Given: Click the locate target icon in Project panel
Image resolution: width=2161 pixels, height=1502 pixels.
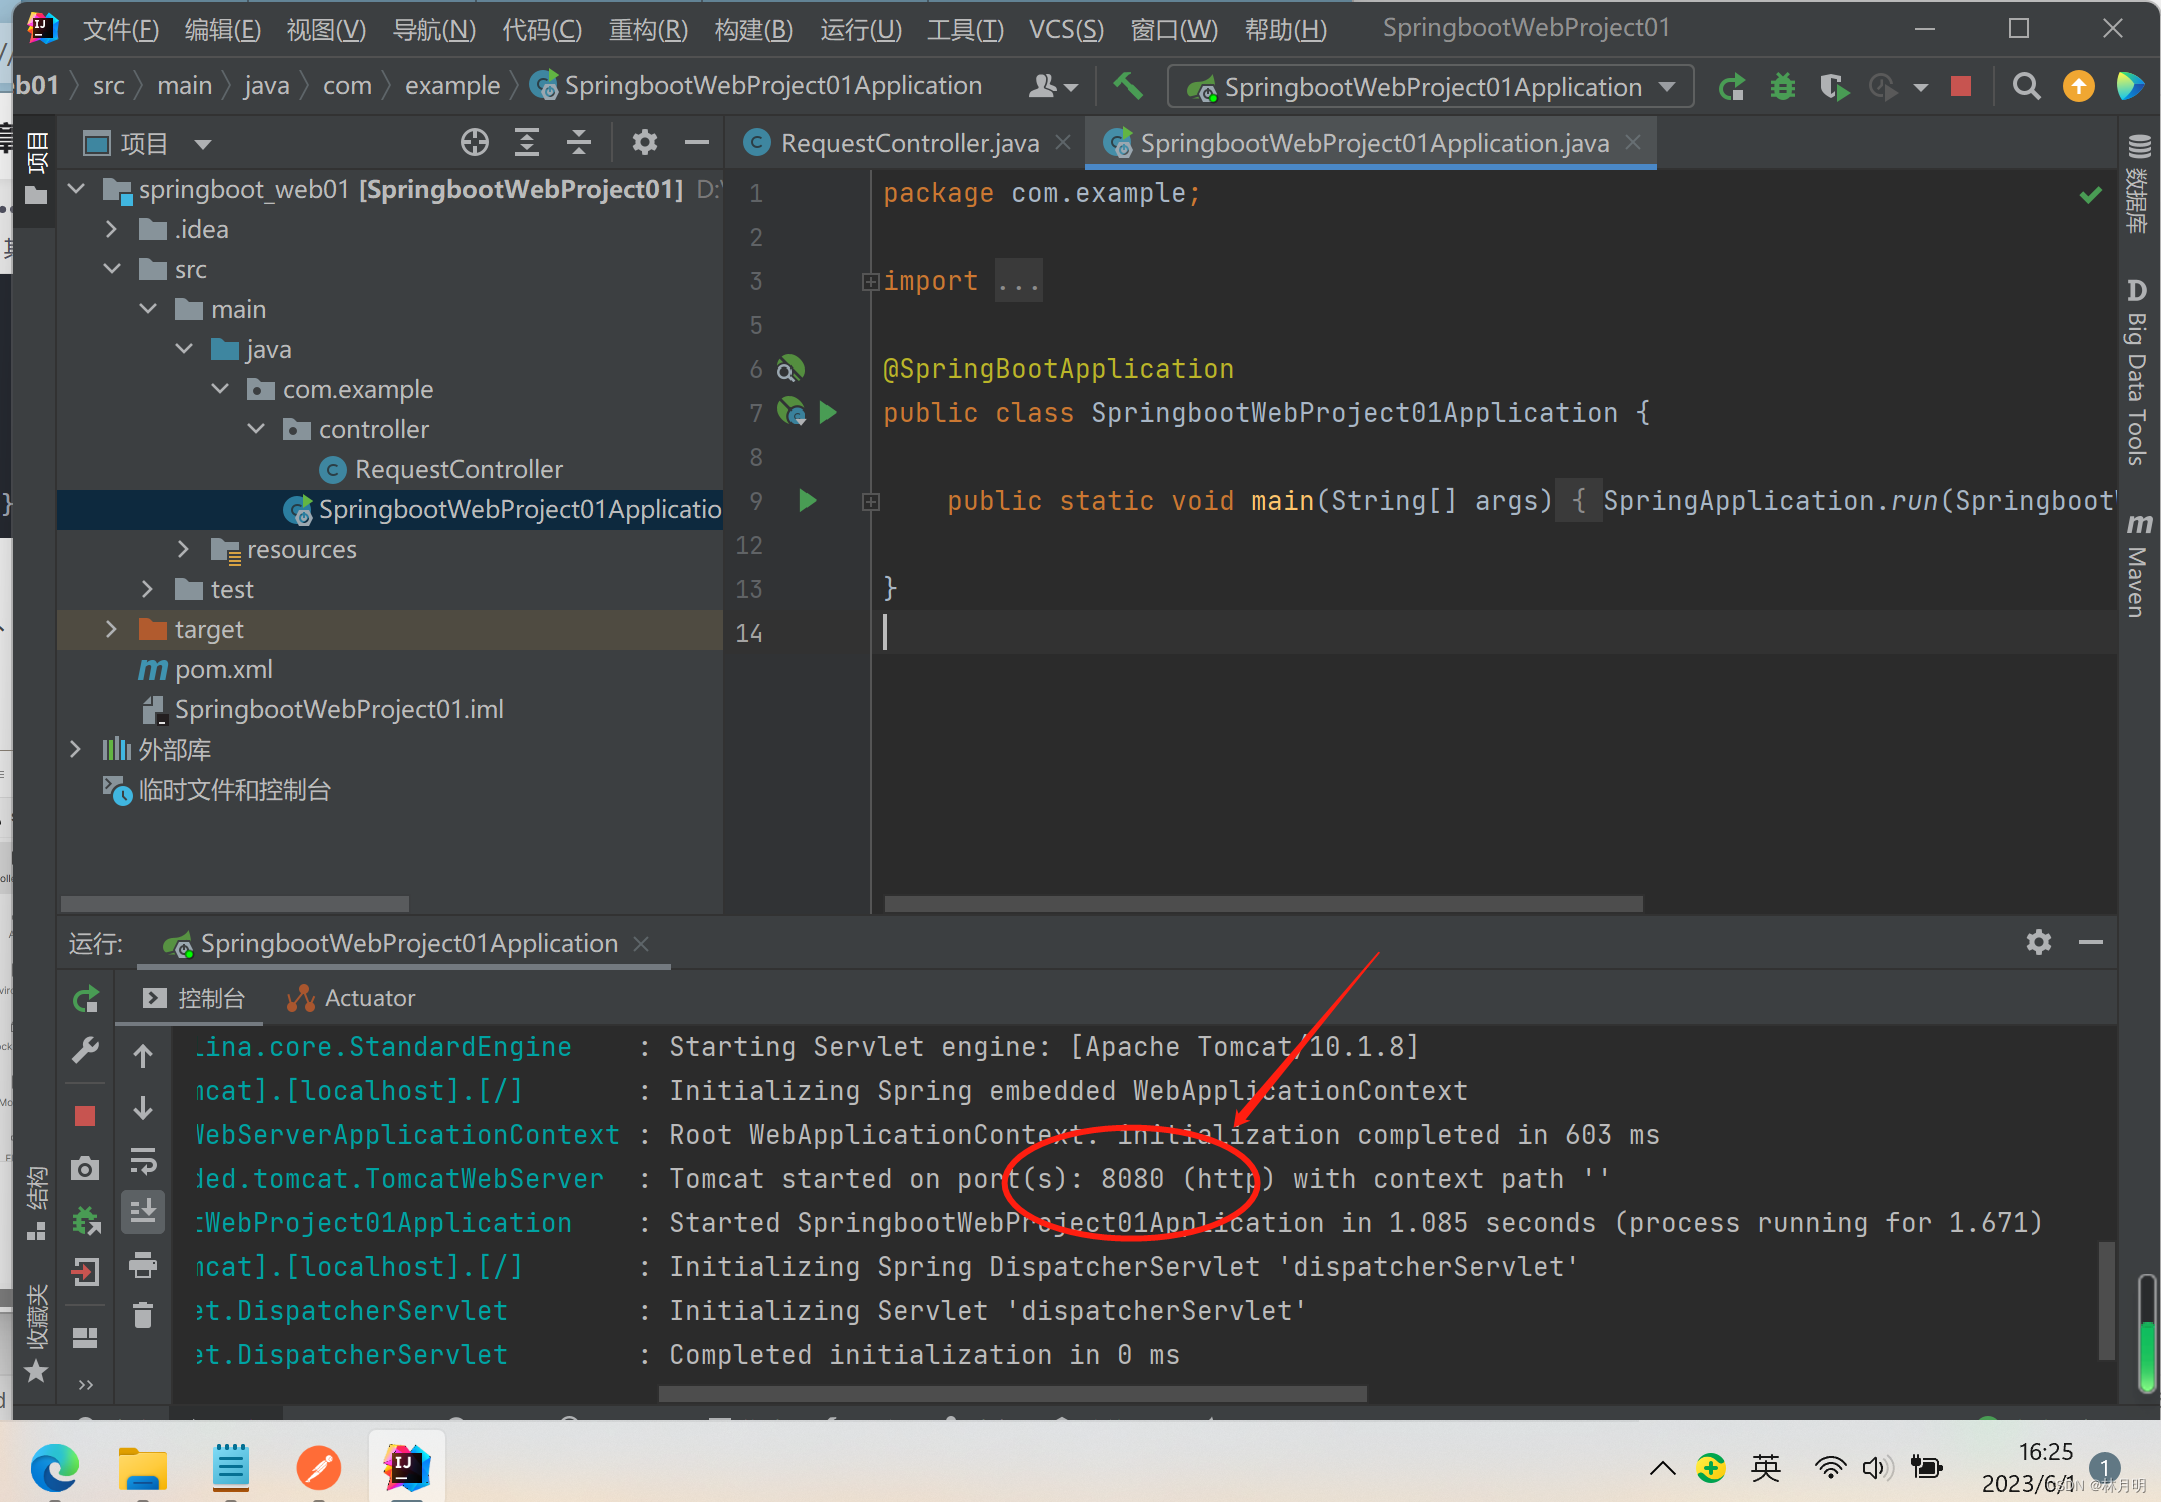Looking at the screenshot, I should point(475,143).
